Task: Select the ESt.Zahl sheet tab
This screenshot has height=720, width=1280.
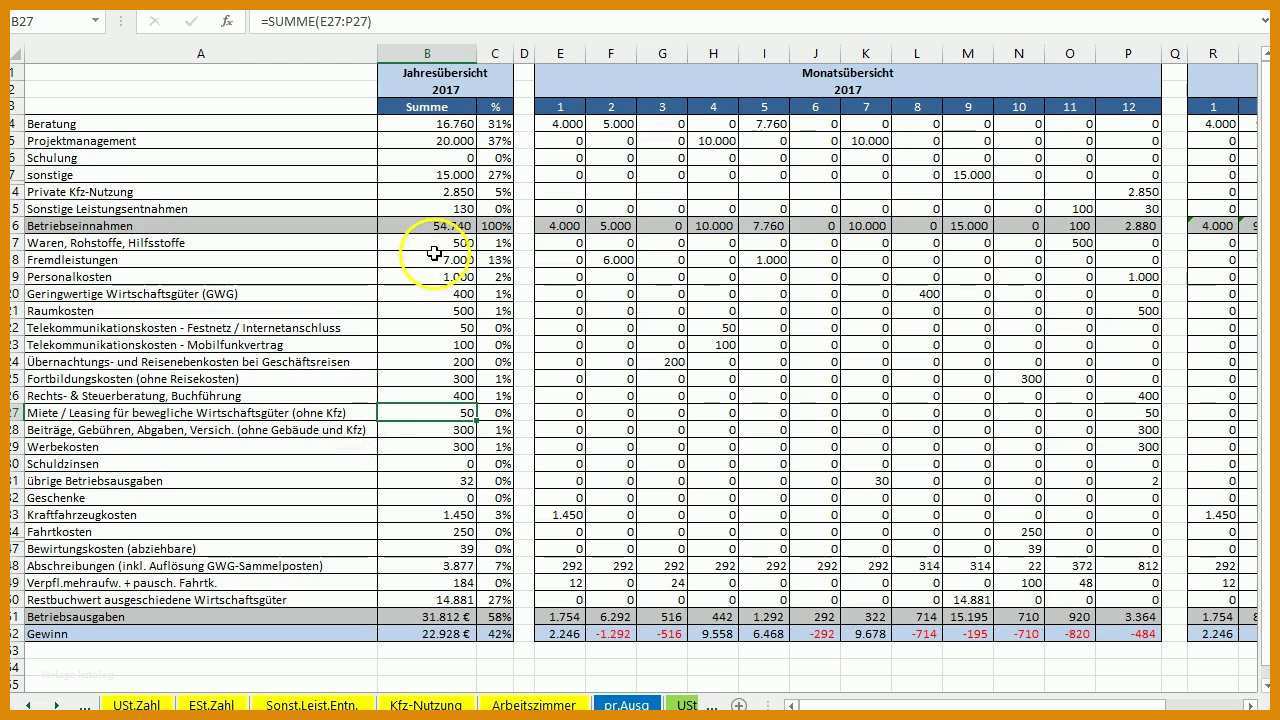Action: coord(211,705)
